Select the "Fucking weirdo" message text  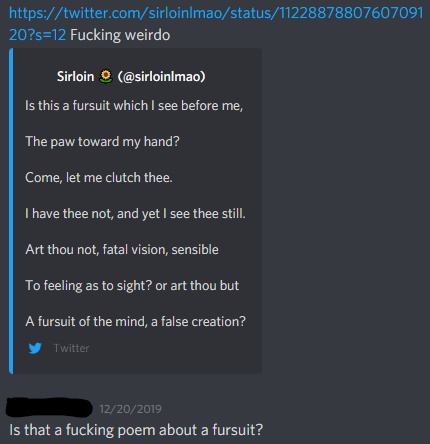tap(120, 35)
